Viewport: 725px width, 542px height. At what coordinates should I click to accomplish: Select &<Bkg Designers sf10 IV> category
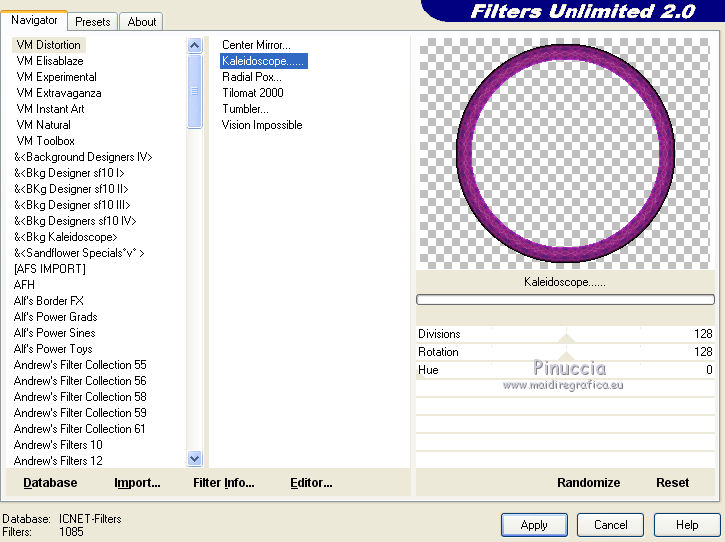[x=75, y=221]
